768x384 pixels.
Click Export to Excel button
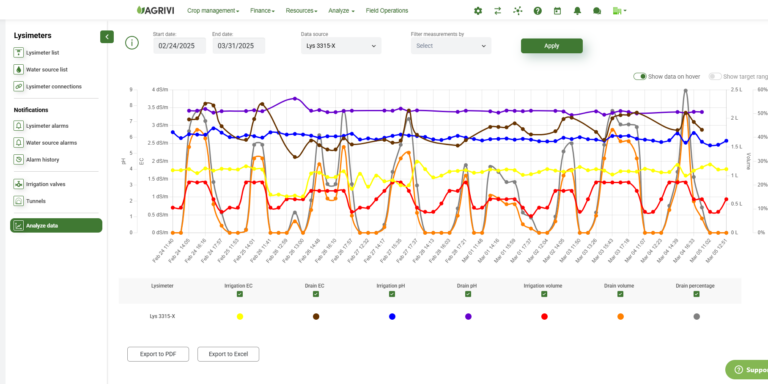click(x=228, y=354)
